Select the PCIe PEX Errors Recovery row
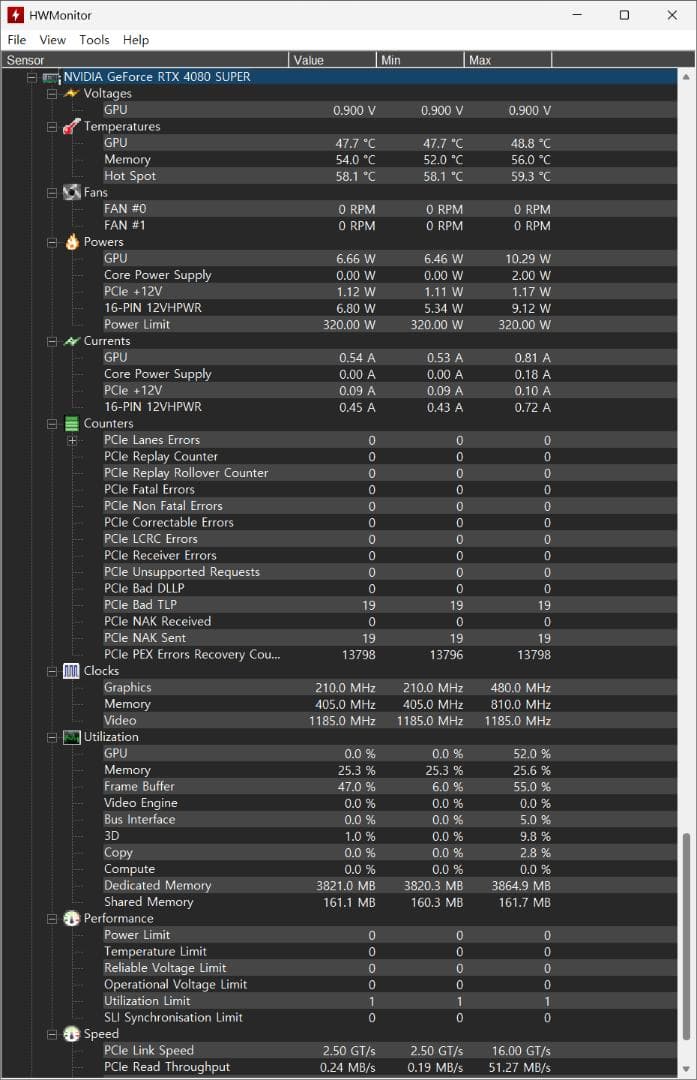This screenshot has width=697, height=1080. pyautogui.click(x=389, y=654)
